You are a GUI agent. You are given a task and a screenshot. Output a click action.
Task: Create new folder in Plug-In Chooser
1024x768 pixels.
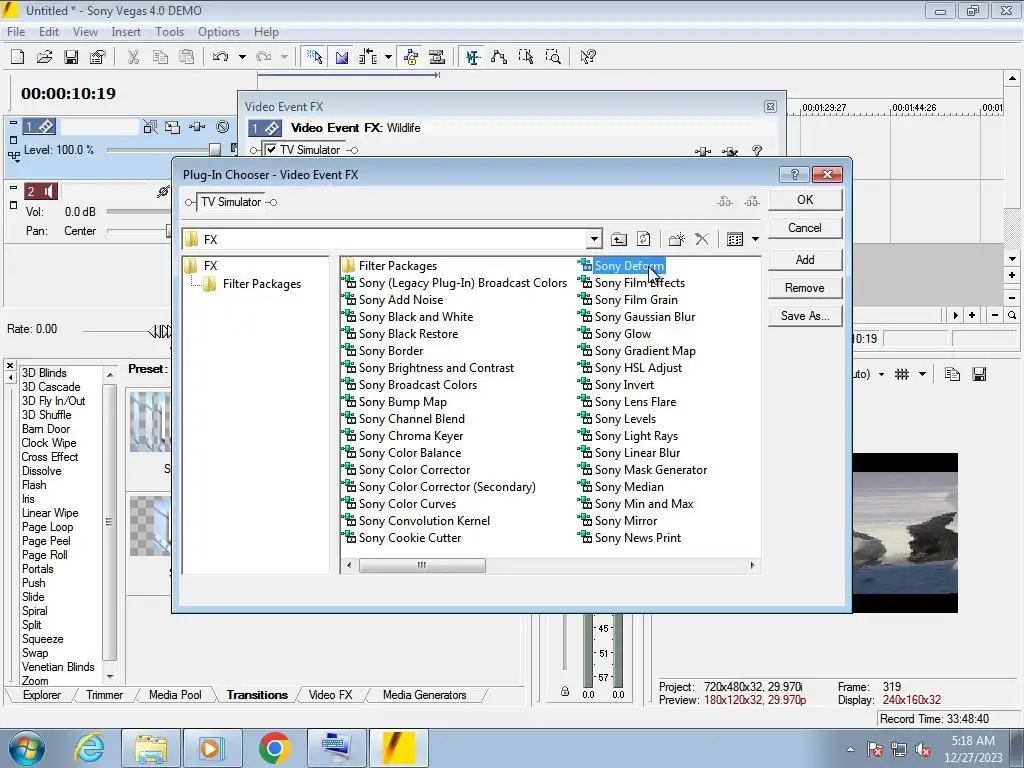pyautogui.click(x=677, y=239)
